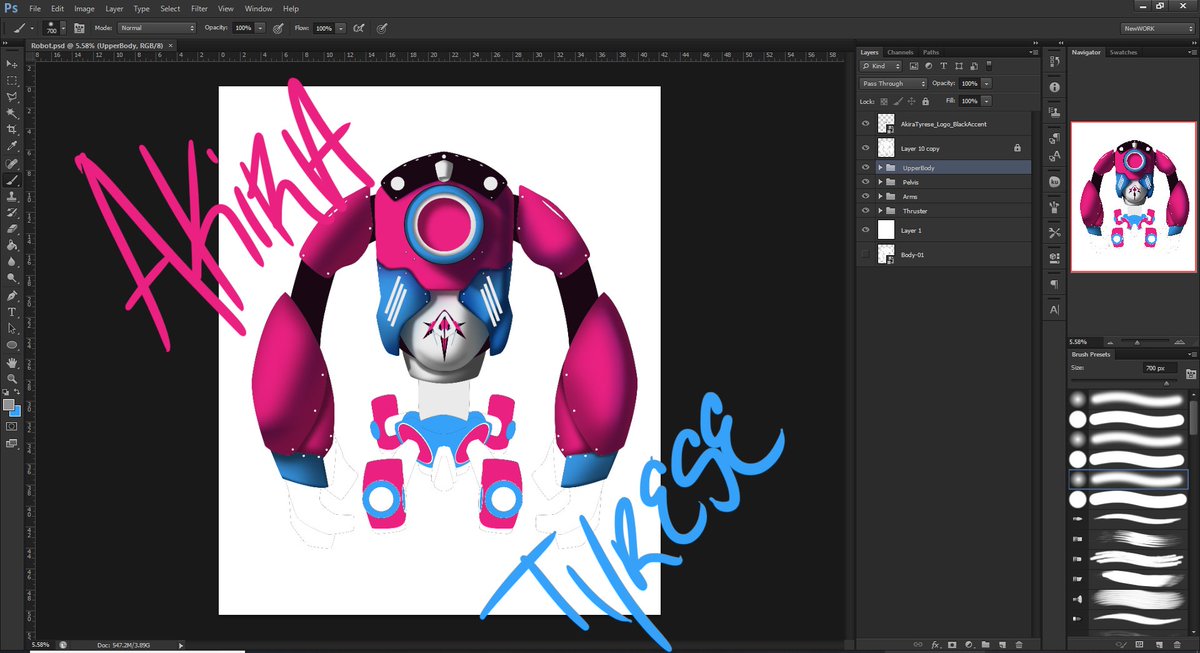Open the layer Fill dropdown arrow

click(987, 101)
